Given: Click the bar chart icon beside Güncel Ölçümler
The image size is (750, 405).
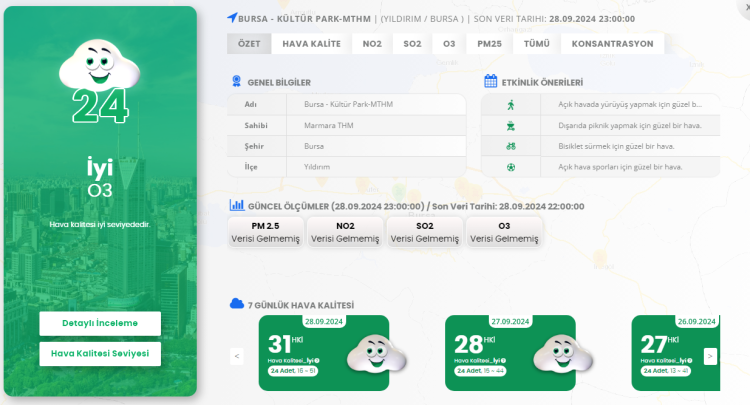Looking at the screenshot, I should pos(237,205).
